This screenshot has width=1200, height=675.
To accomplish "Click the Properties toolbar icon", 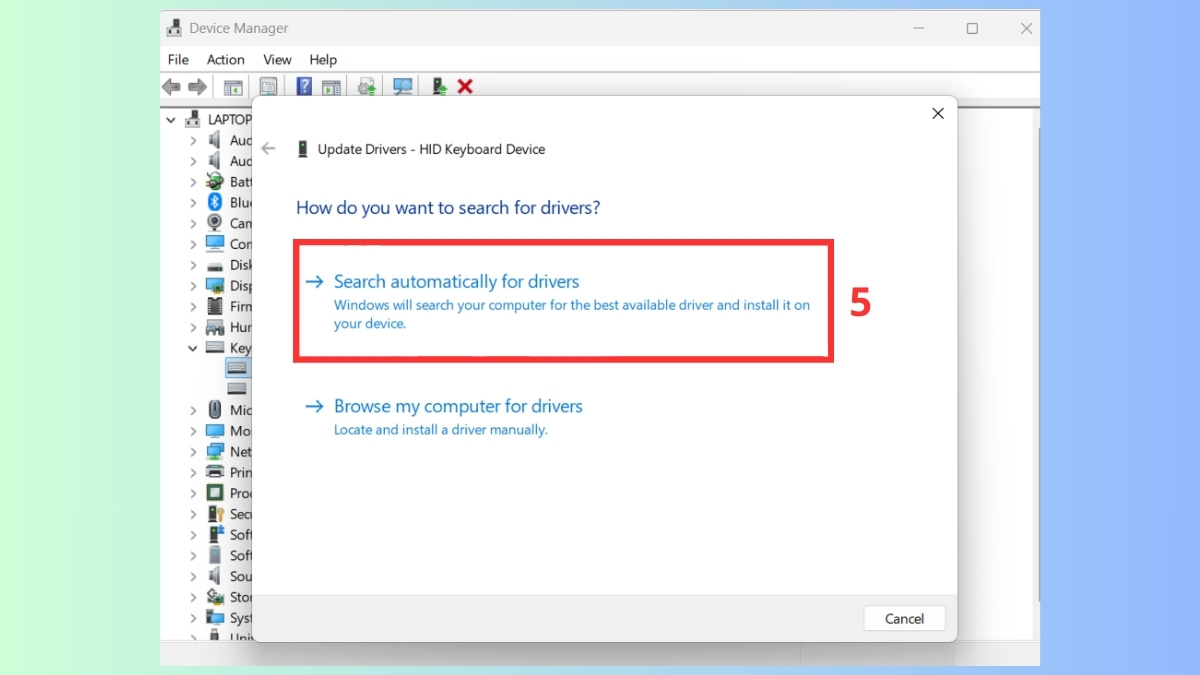I will 268,86.
